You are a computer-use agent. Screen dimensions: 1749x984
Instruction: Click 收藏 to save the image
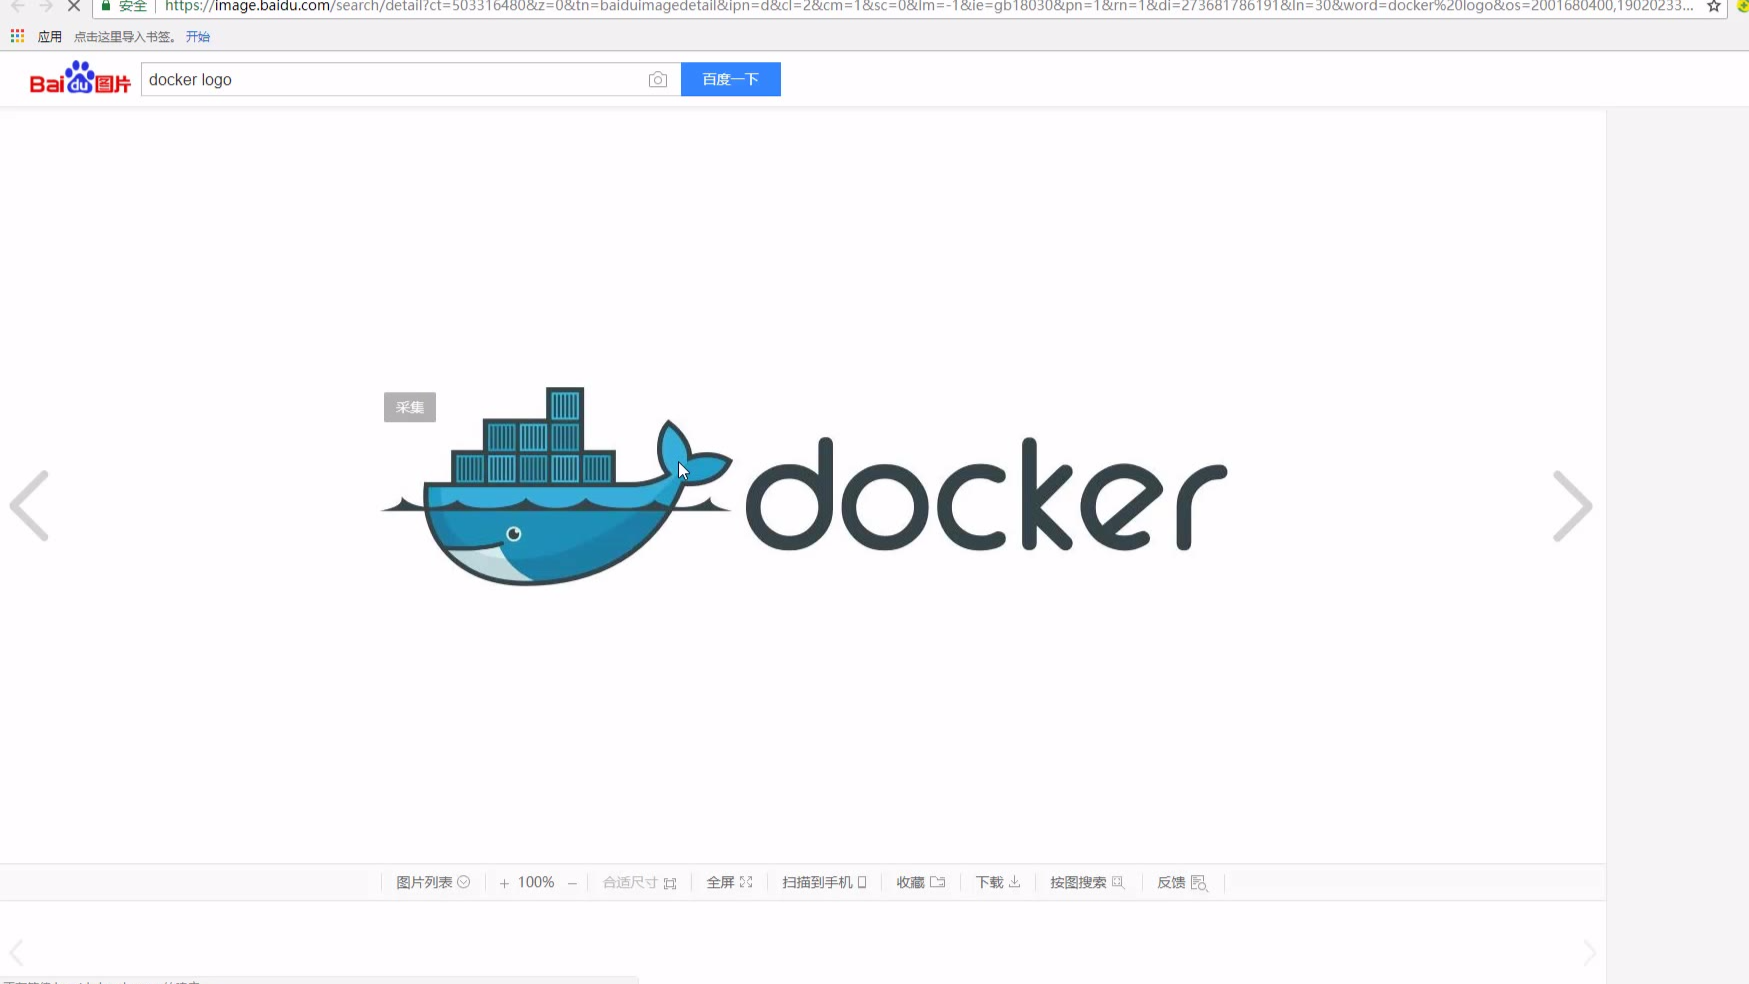click(x=920, y=882)
